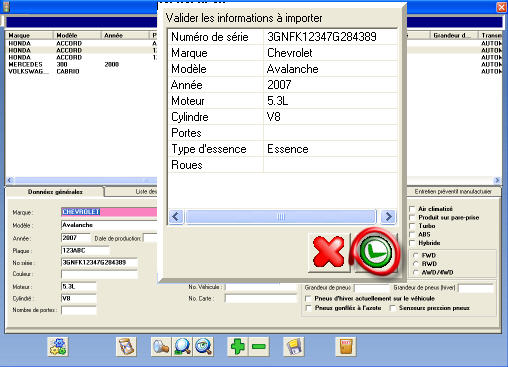Open Entretien préventif manufacturier tab

click(x=453, y=191)
